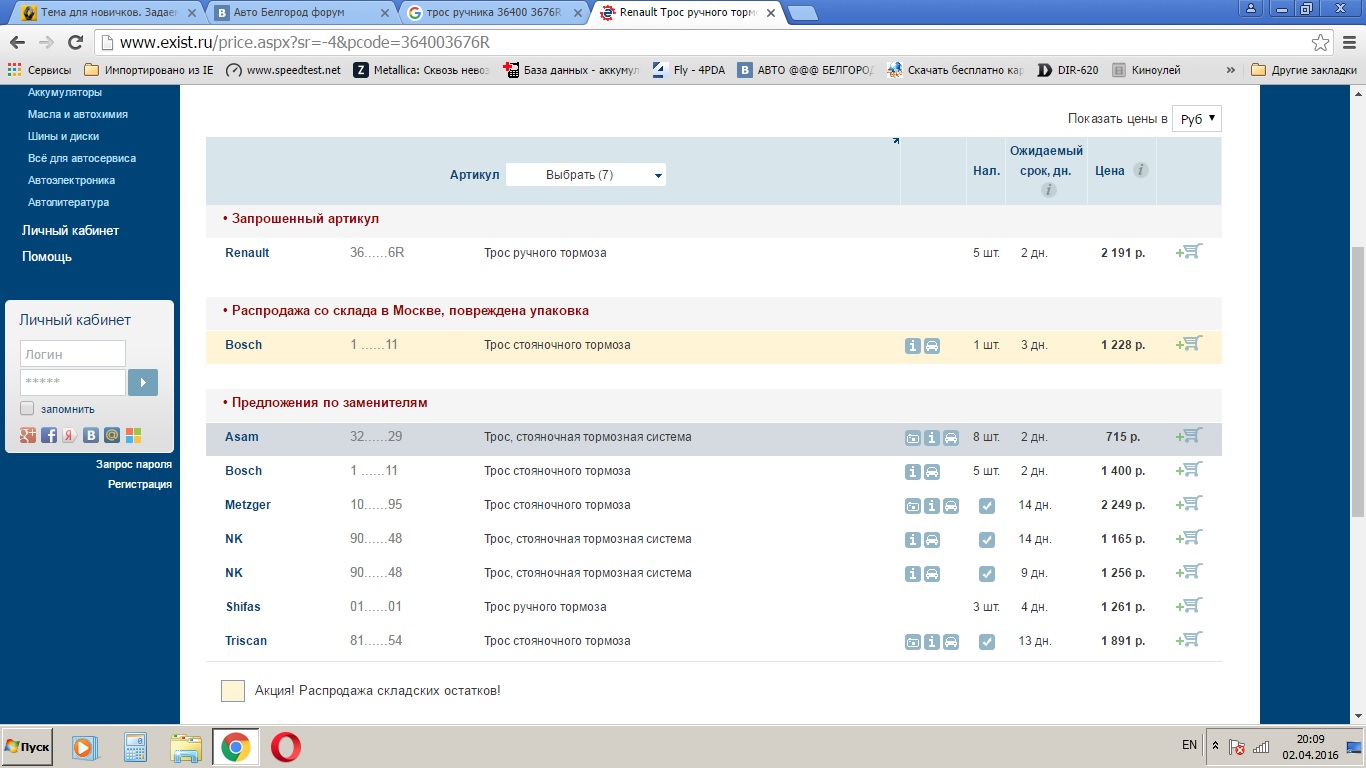The width and height of the screenshot is (1366, 768).
Task: Switch to the трос ручника Google search tab
Action: click(494, 13)
